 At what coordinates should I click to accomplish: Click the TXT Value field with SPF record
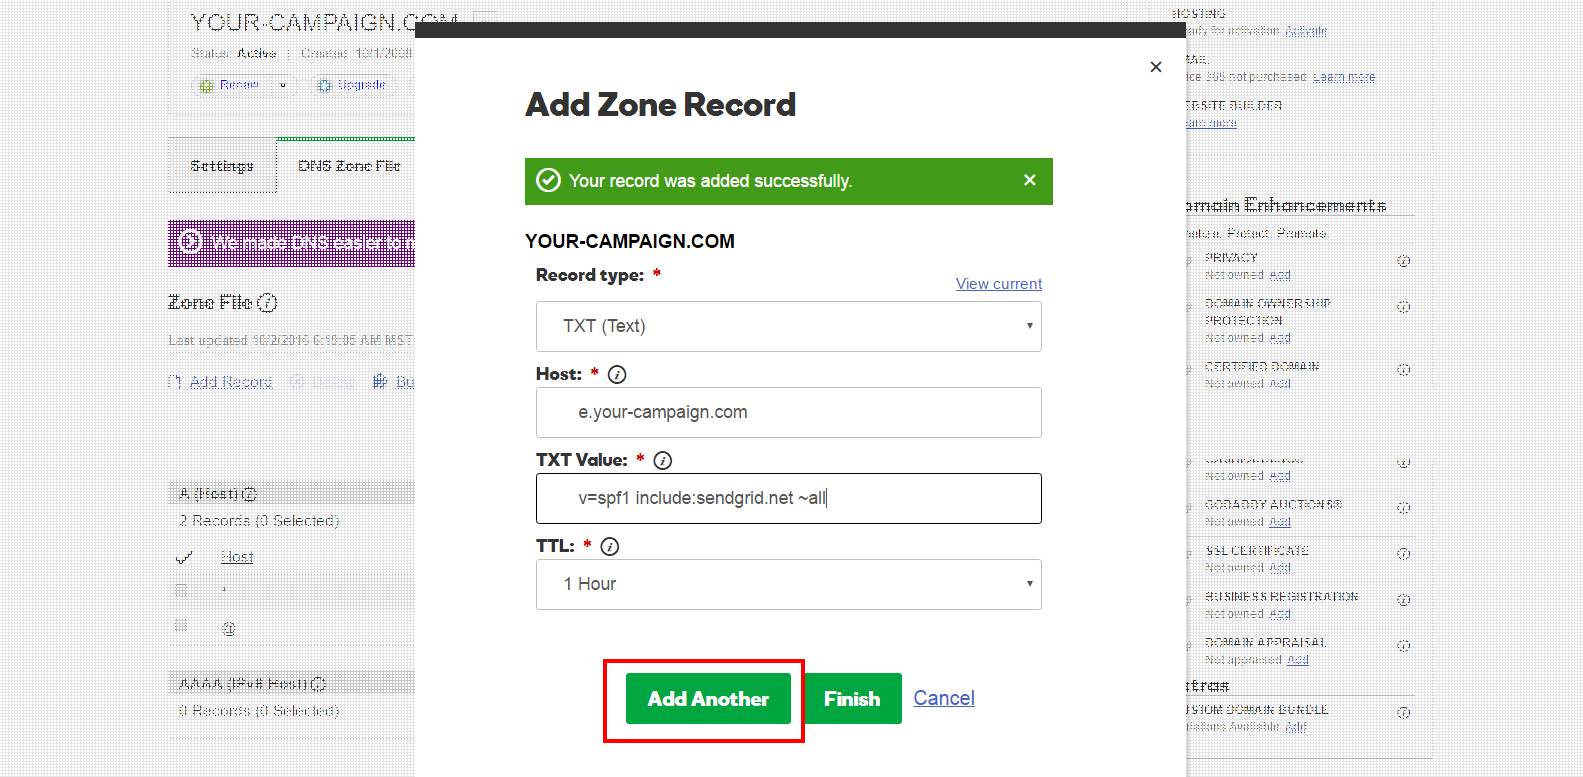click(x=788, y=498)
